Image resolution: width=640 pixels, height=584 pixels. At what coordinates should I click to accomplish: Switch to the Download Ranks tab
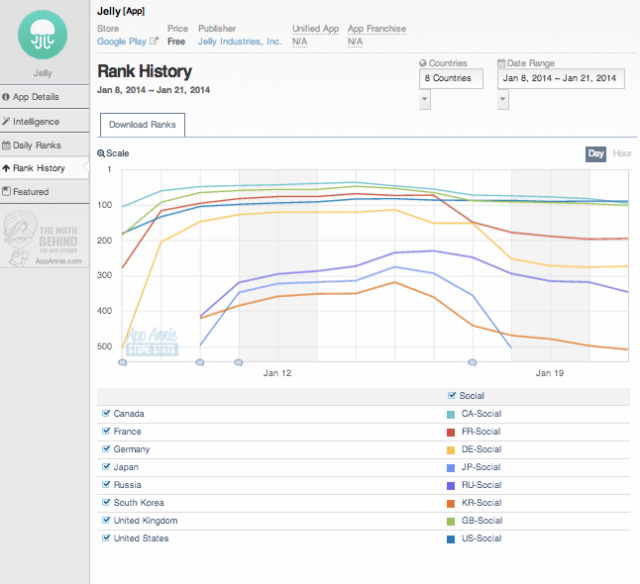142,125
